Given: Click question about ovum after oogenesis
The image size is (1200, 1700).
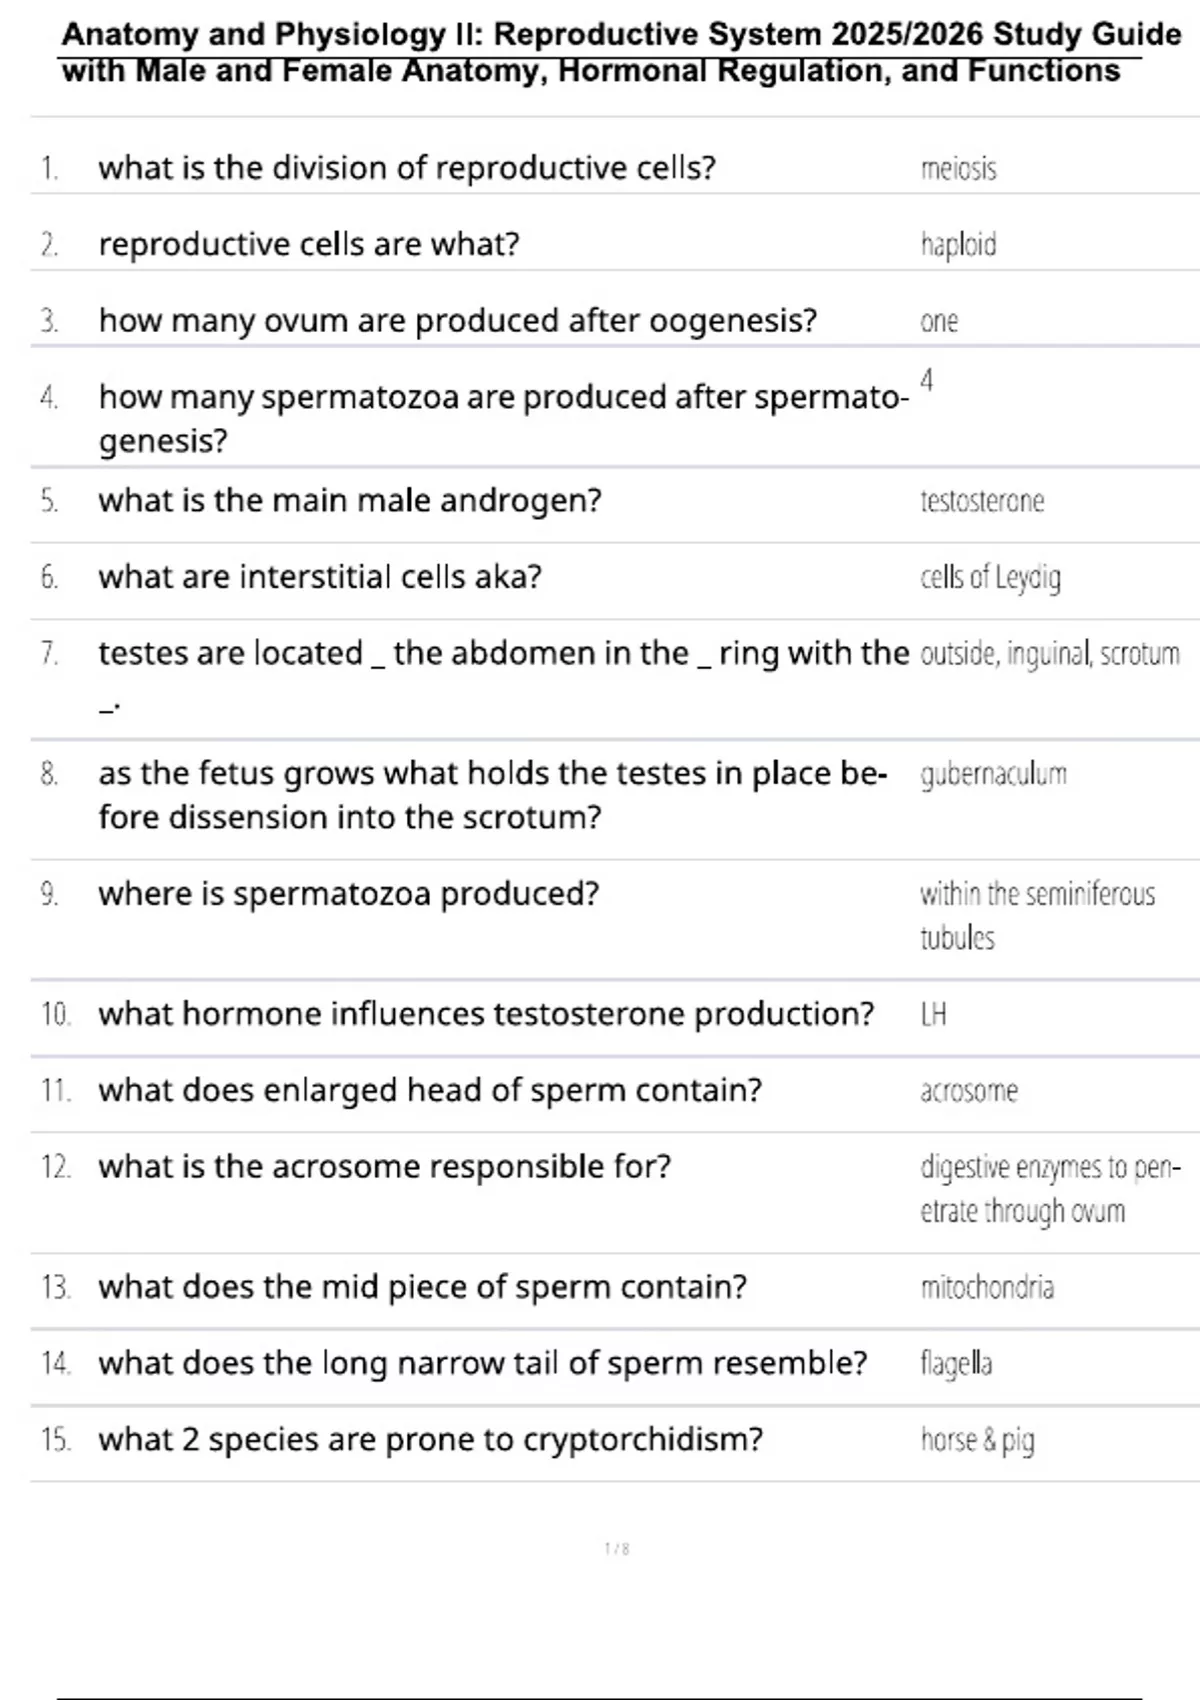Looking at the screenshot, I should (457, 321).
